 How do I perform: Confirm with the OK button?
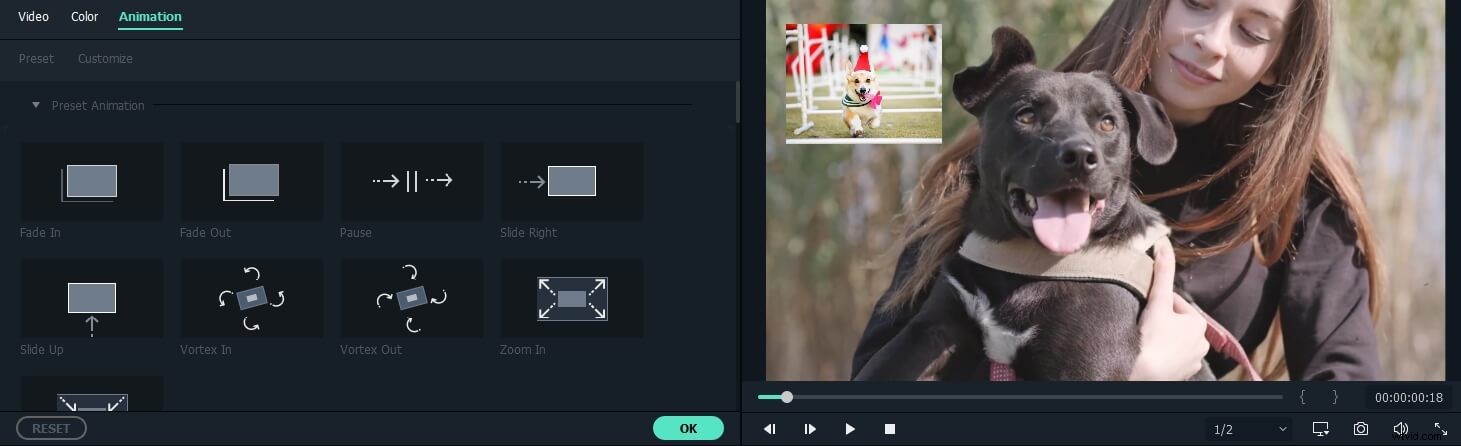point(688,428)
